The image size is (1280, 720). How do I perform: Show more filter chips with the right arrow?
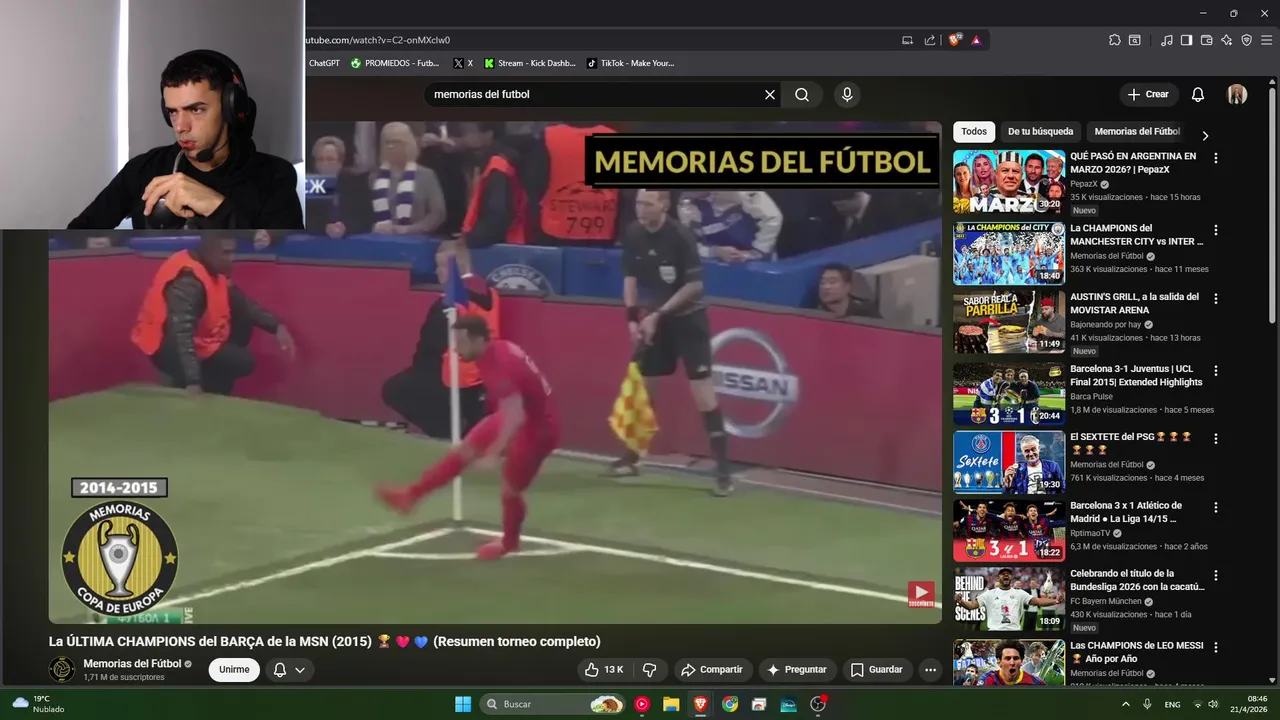click(x=1205, y=135)
